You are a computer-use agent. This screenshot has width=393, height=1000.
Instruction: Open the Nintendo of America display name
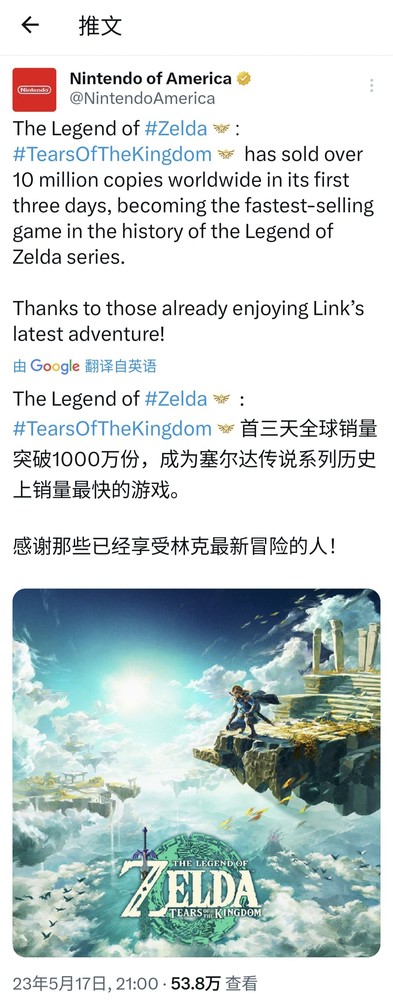tap(151, 78)
